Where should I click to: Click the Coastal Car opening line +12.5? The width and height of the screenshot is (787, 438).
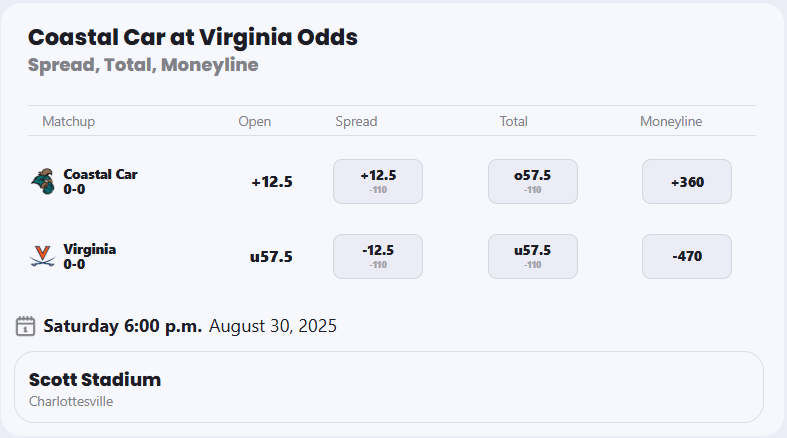pyautogui.click(x=271, y=182)
